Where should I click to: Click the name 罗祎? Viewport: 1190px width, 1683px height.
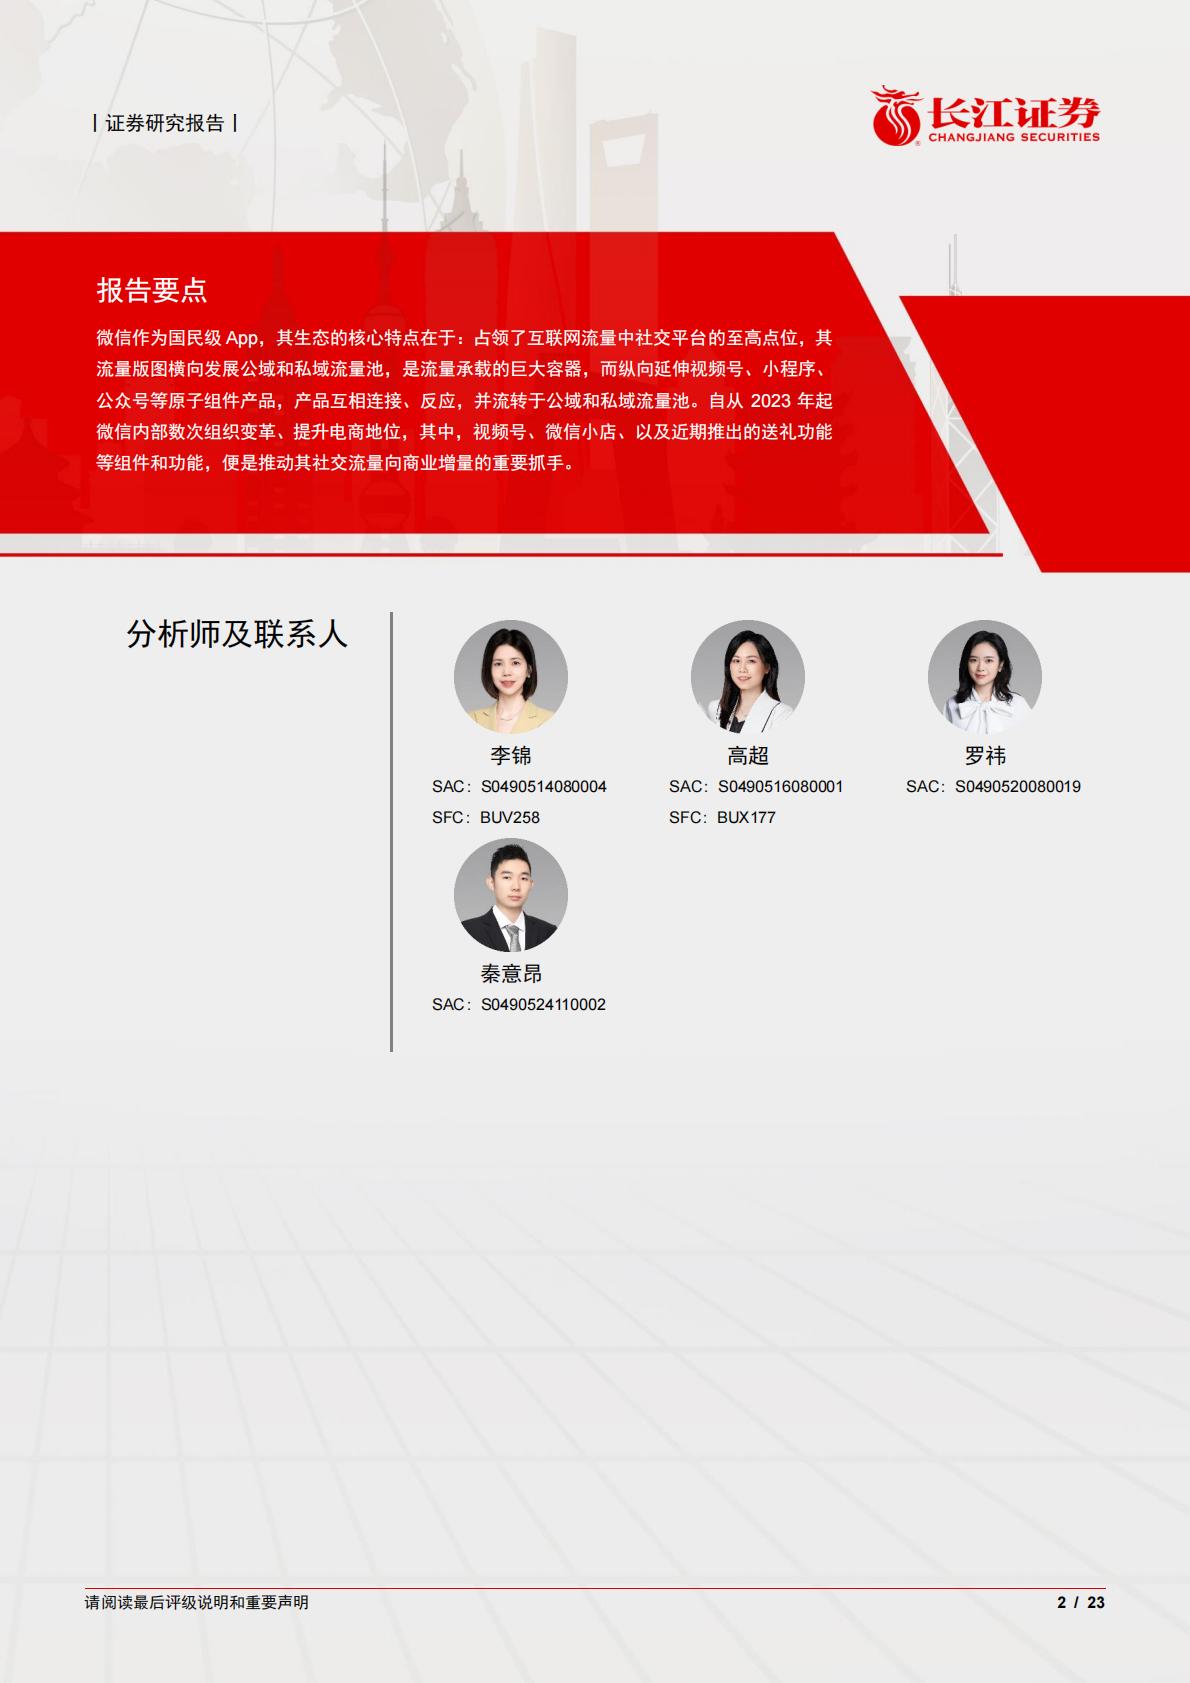985,756
